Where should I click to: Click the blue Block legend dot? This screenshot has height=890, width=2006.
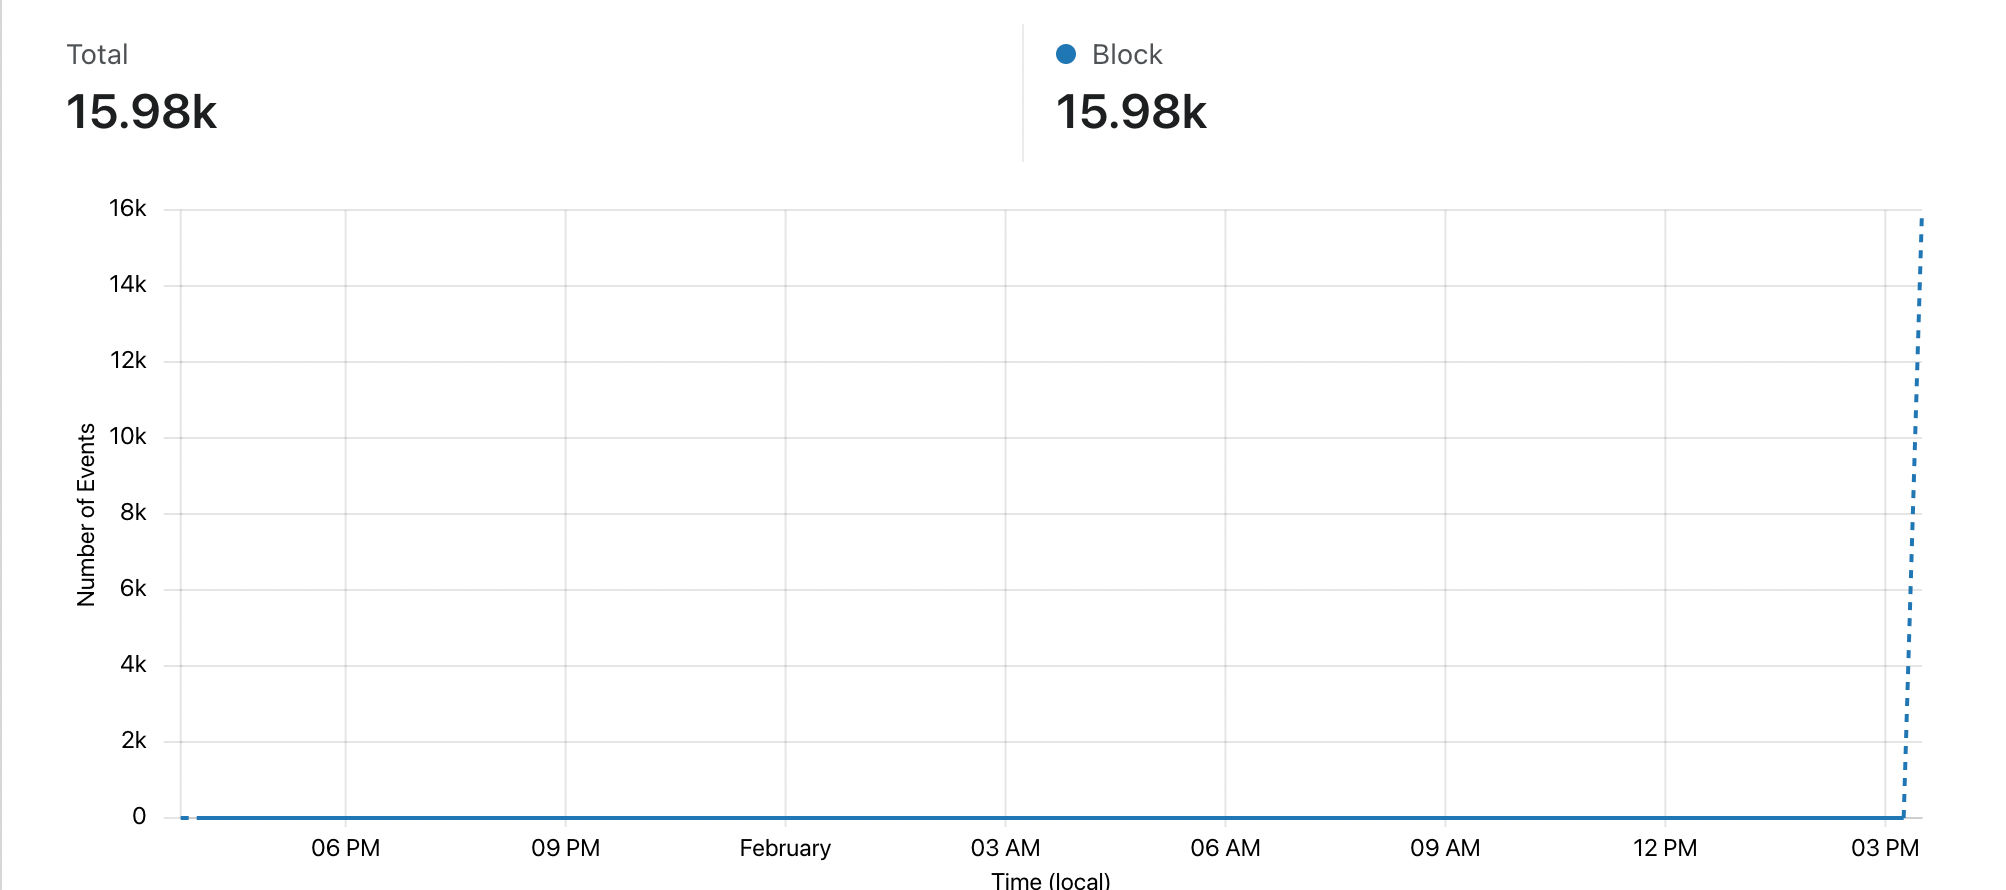pos(1066,54)
